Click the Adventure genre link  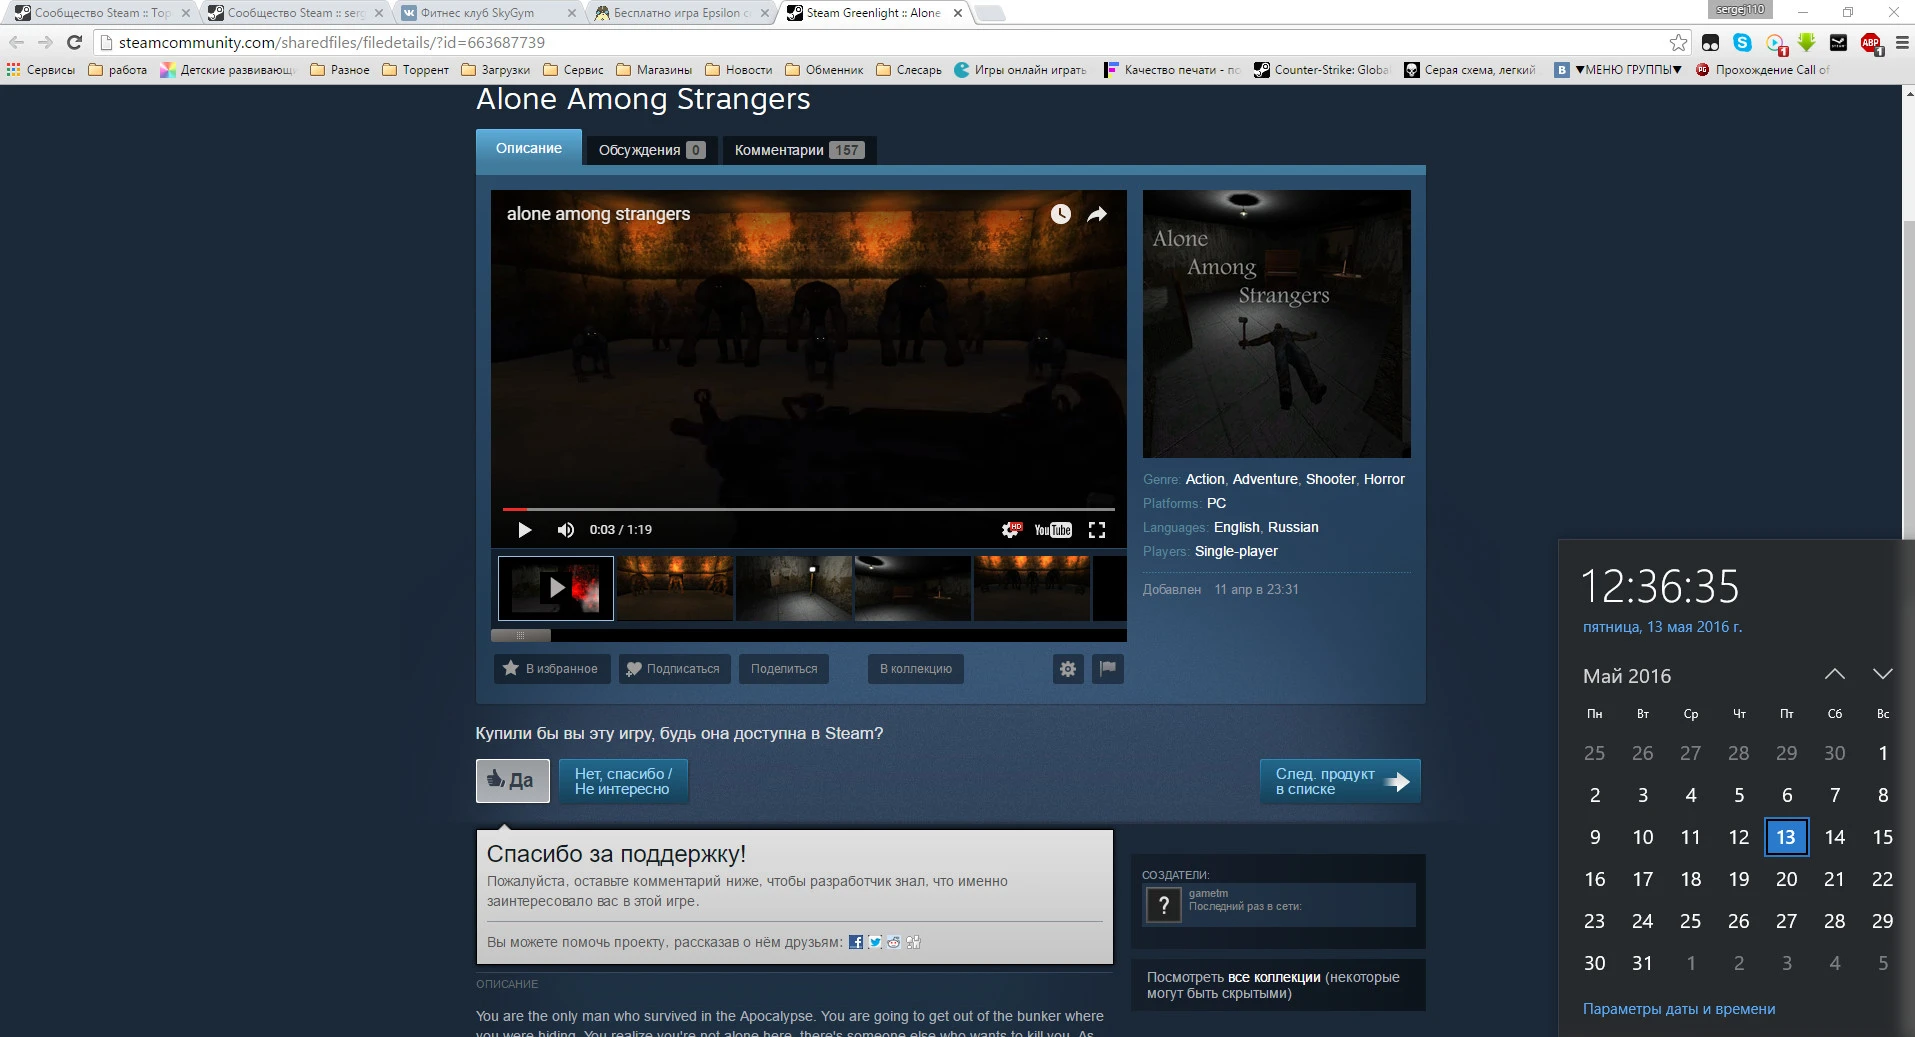click(1265, 479)
